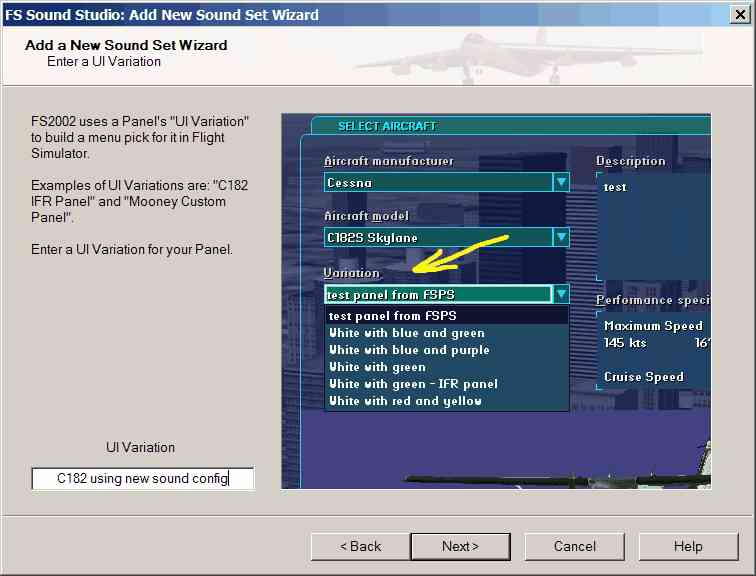
Task: Click the Next button
Action: (460, 546)
